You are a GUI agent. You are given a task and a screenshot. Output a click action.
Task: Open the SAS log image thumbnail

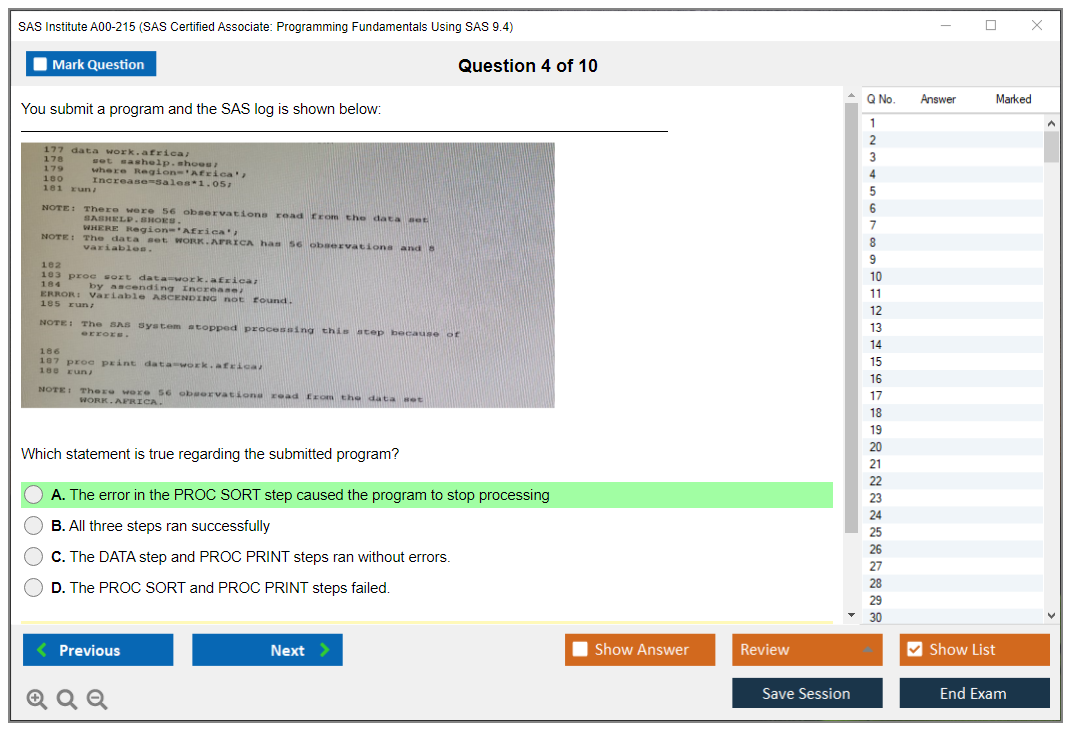point(288,275)
